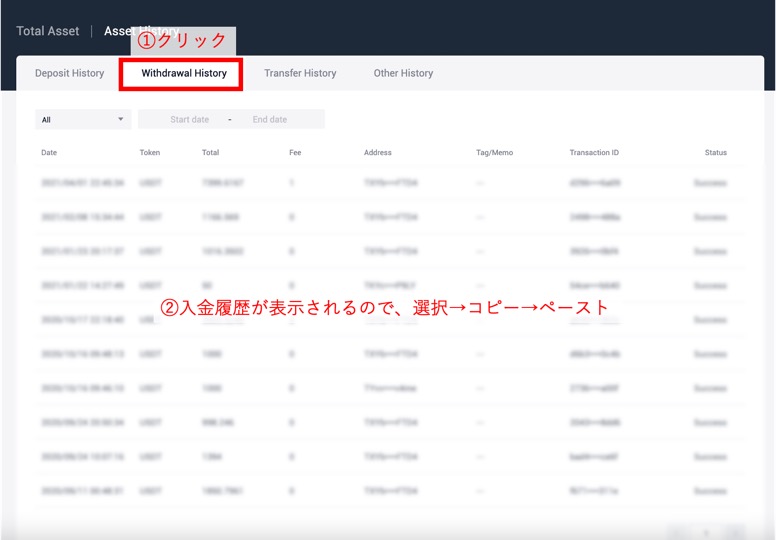Click the Status column header
The image size is (776, 540).
716,152
